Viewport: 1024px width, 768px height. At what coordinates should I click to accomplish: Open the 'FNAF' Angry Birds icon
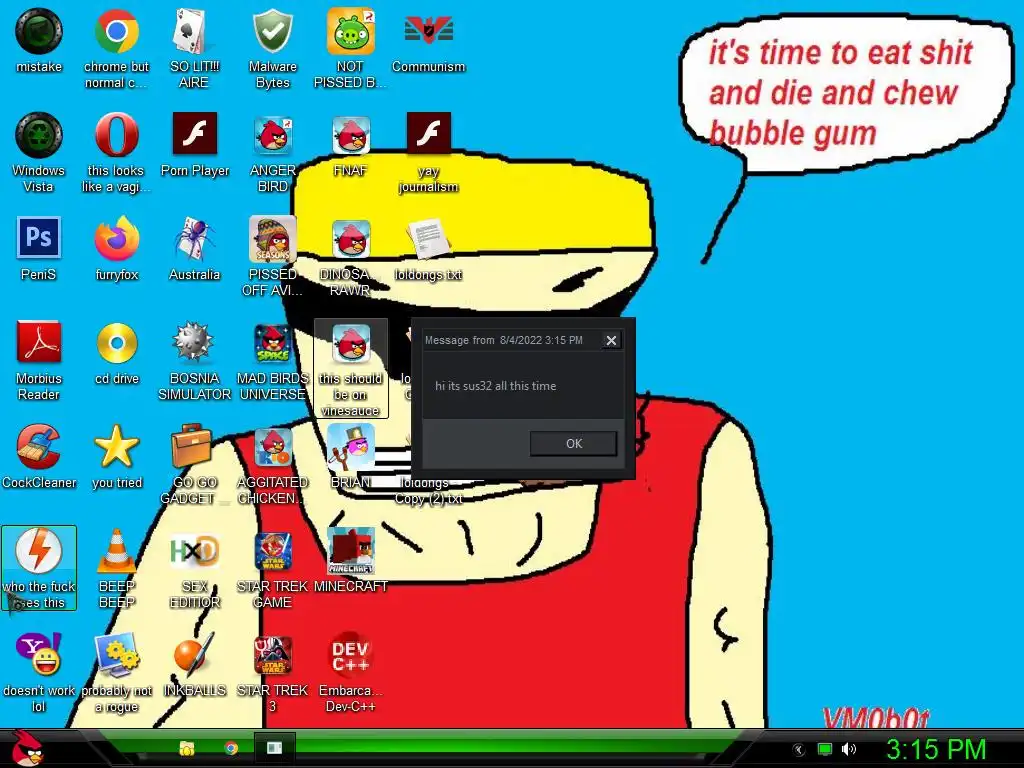[x=351, y=145]
